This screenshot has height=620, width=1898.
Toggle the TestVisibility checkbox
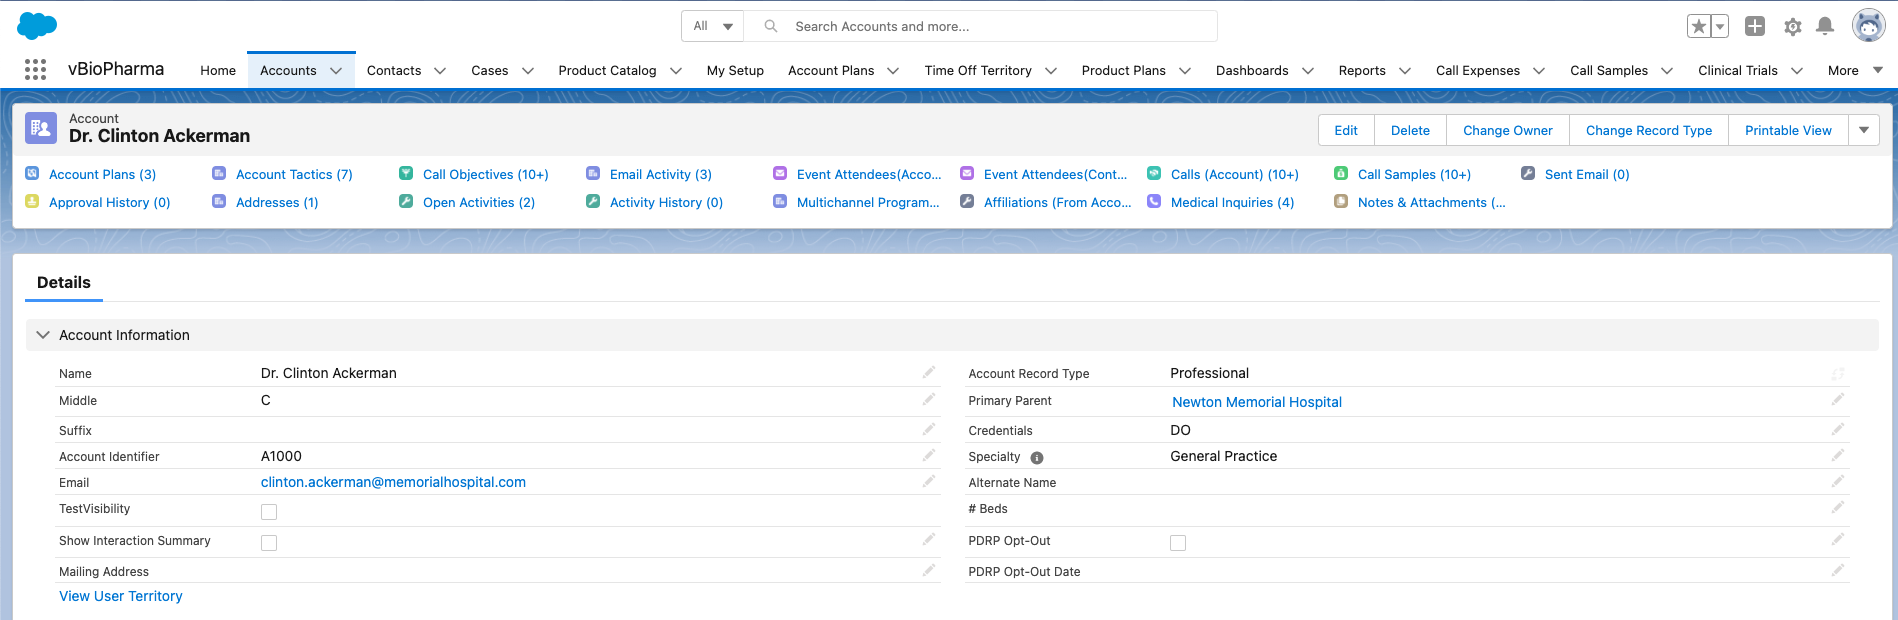click(269, 512)
